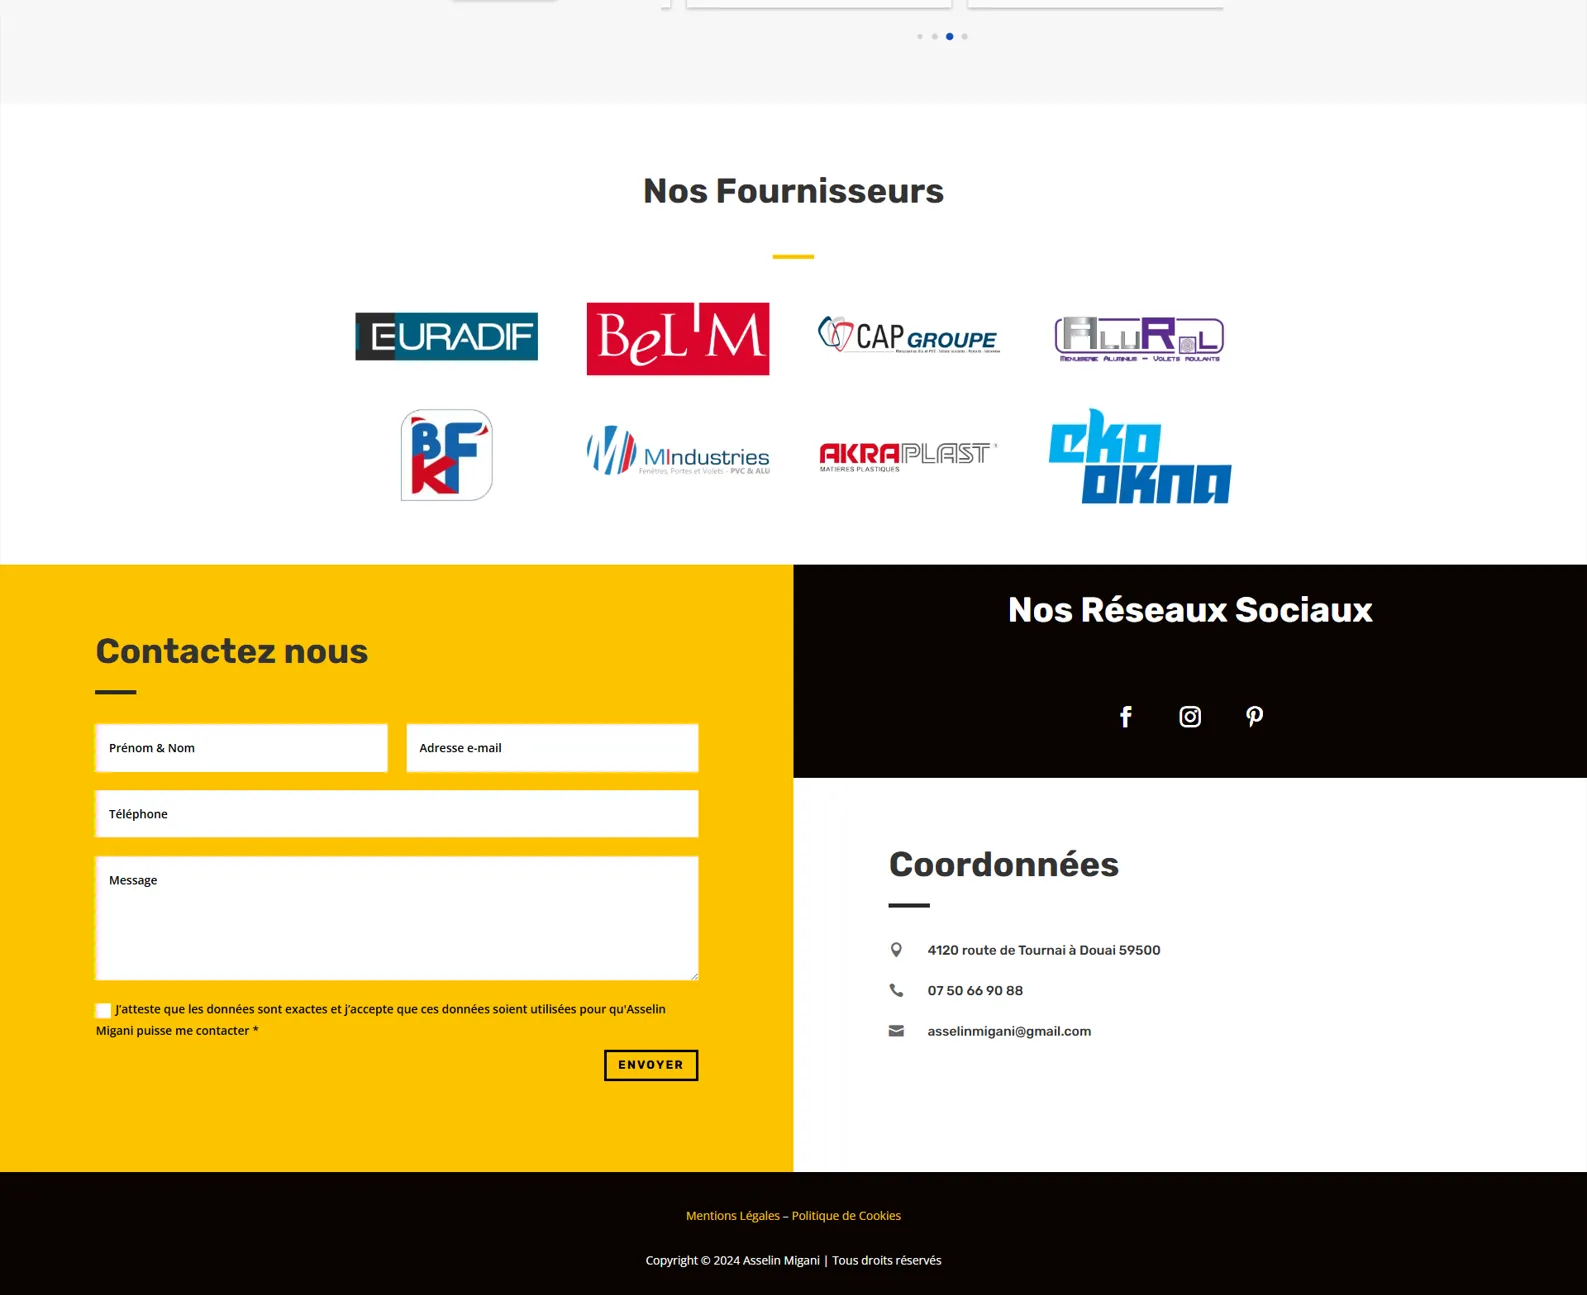Click the CAP Groupe supplier logo
Viewport: 1587px width, 1295px height.
[909, 335]
